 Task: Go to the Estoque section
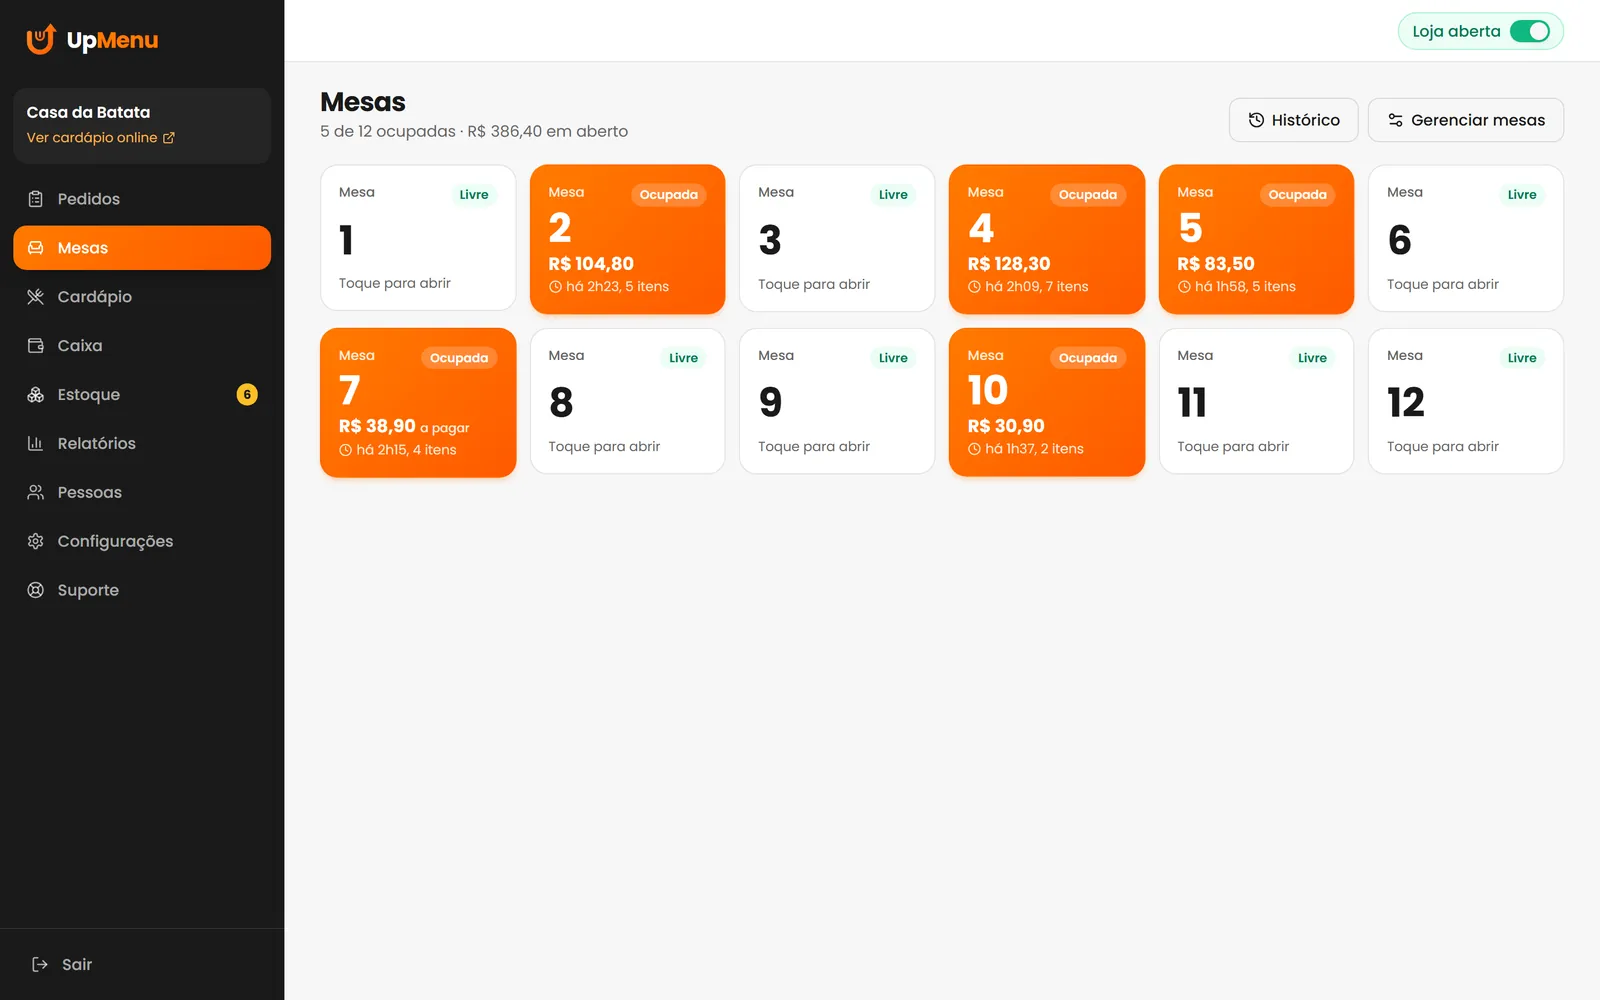pyautogui.click(x=142, y=395)
